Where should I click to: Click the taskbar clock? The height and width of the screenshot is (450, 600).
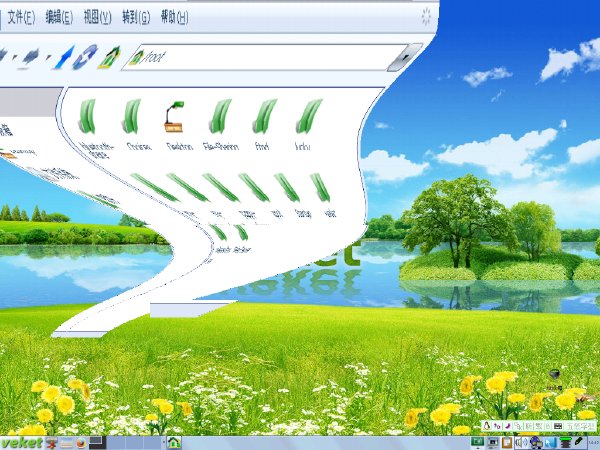point(593,443)
